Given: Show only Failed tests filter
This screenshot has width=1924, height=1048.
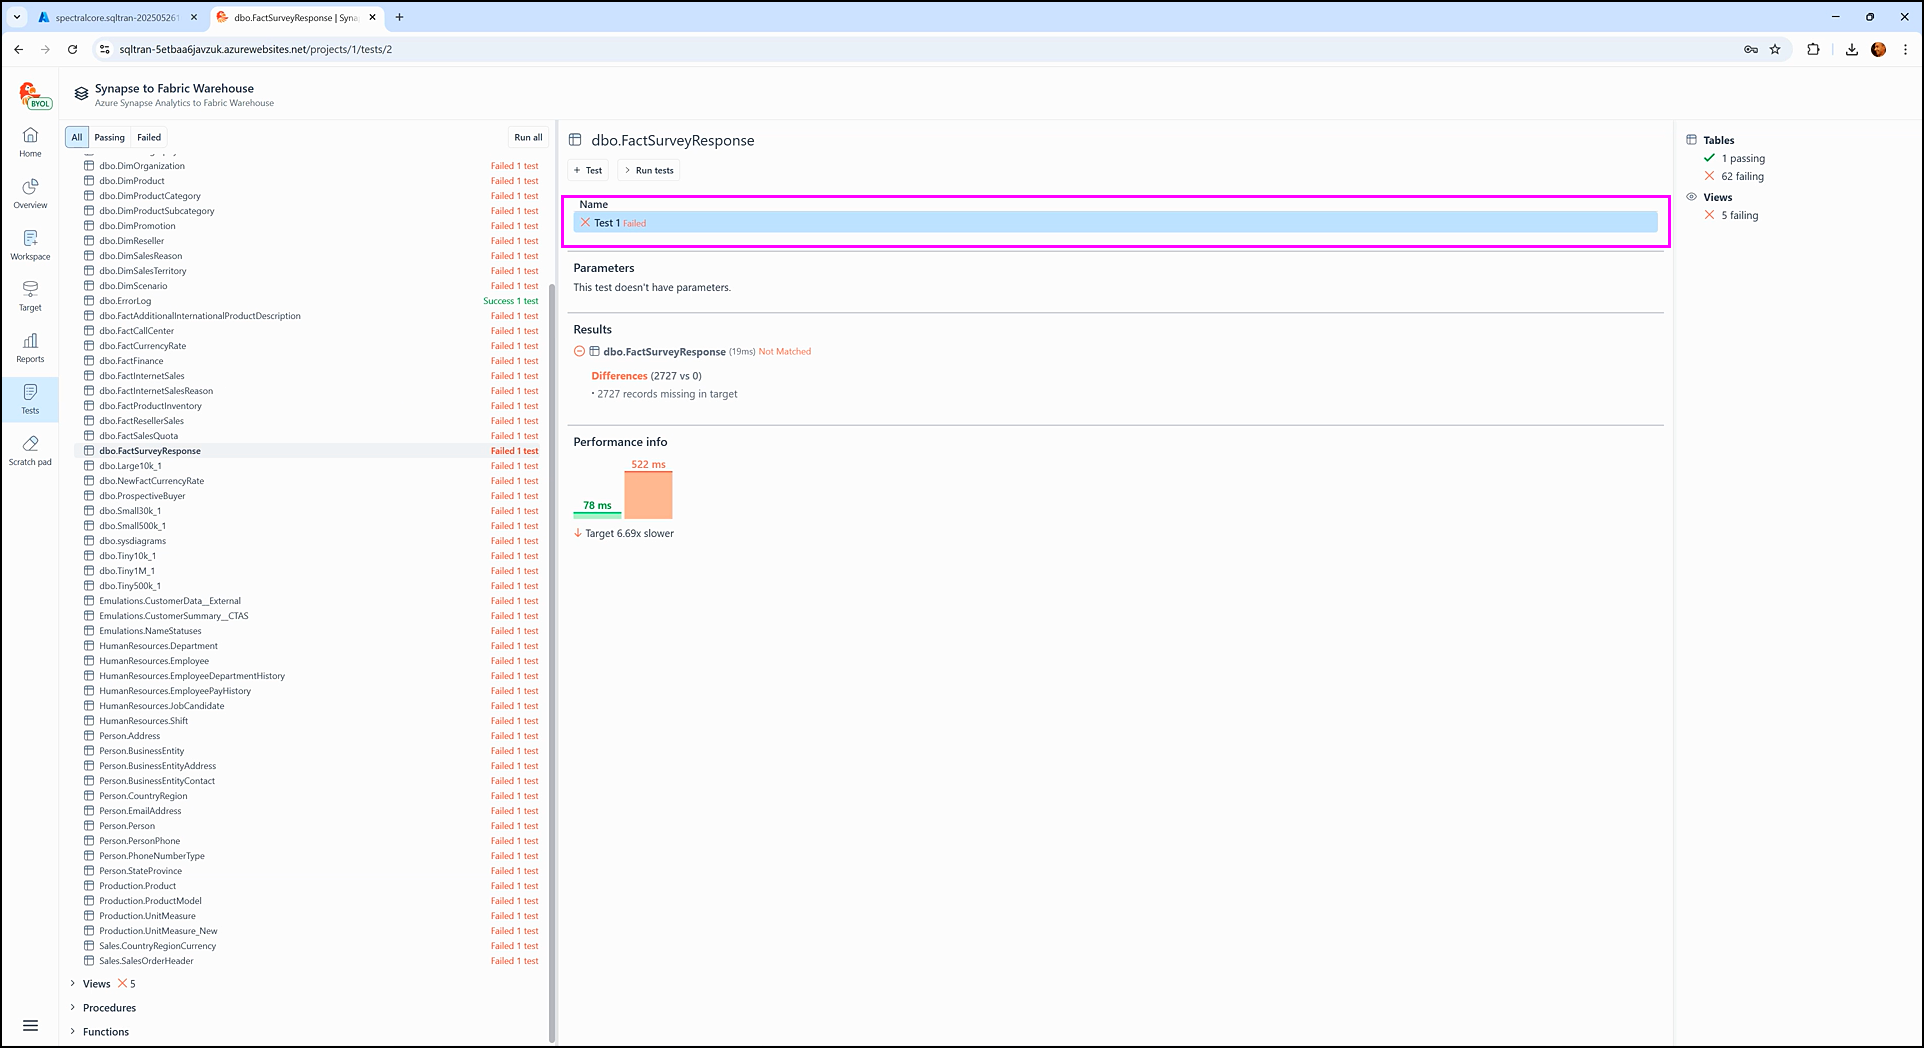Looking at the screenshot, I should pyautogui.click(x=149, y=138).
